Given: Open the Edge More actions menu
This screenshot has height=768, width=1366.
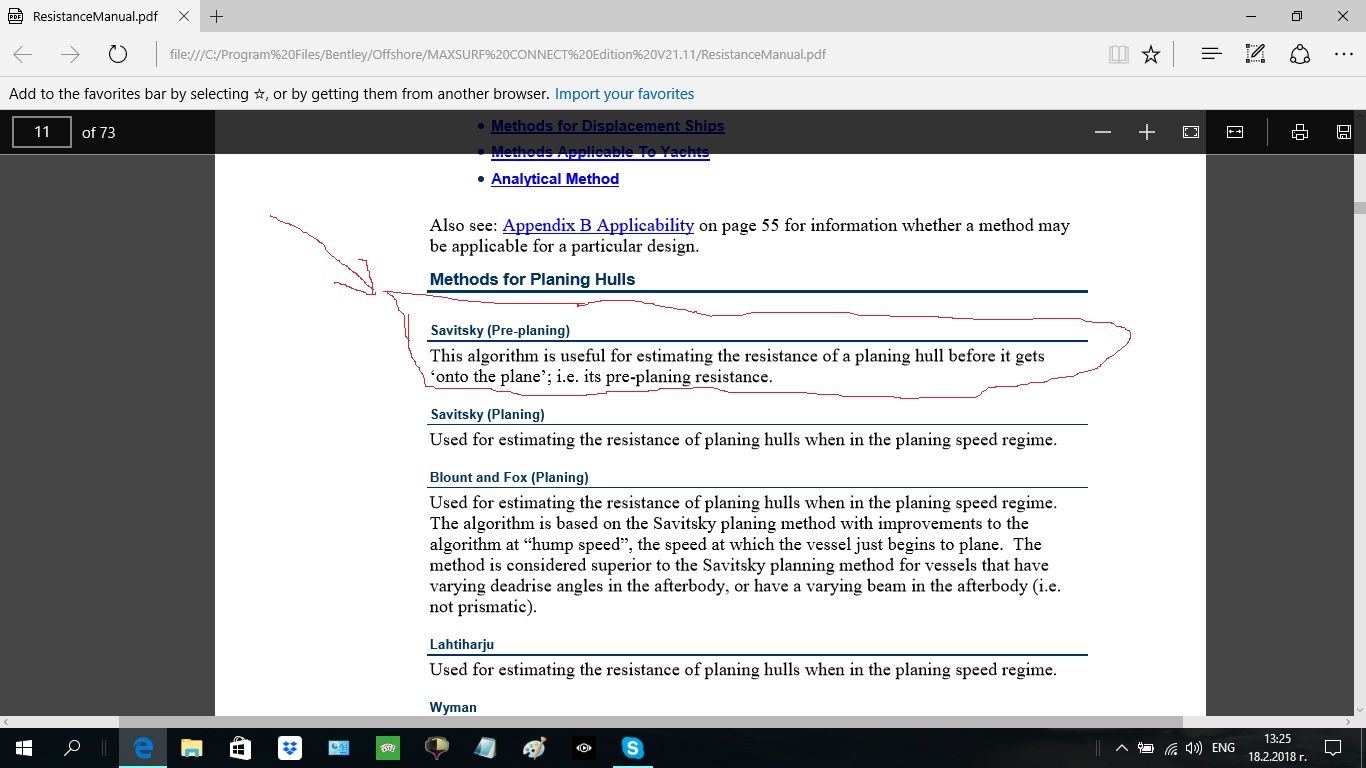Looking at the screenshot, I should tap(1344, 54).
